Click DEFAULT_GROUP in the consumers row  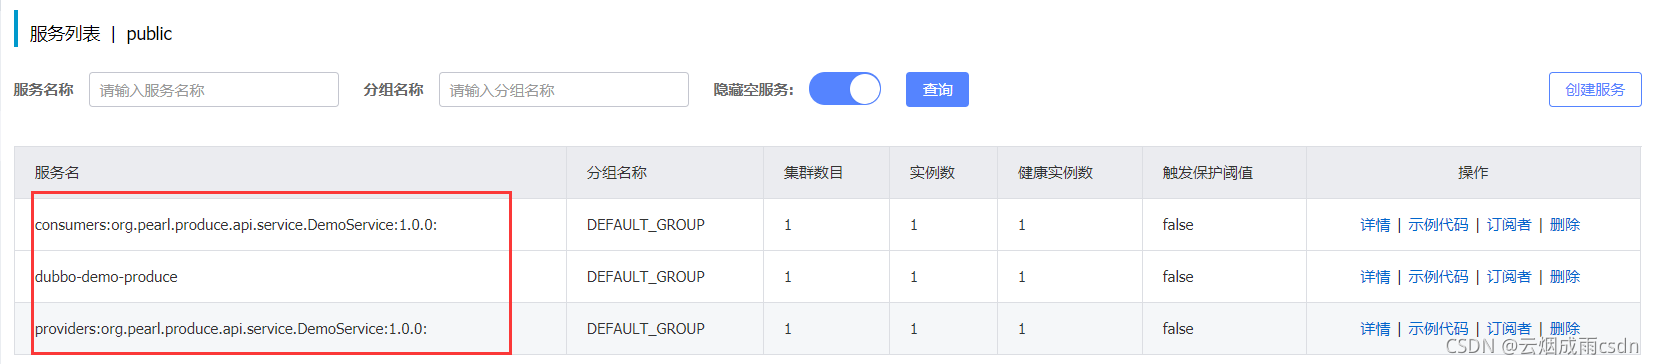[646, 225]
